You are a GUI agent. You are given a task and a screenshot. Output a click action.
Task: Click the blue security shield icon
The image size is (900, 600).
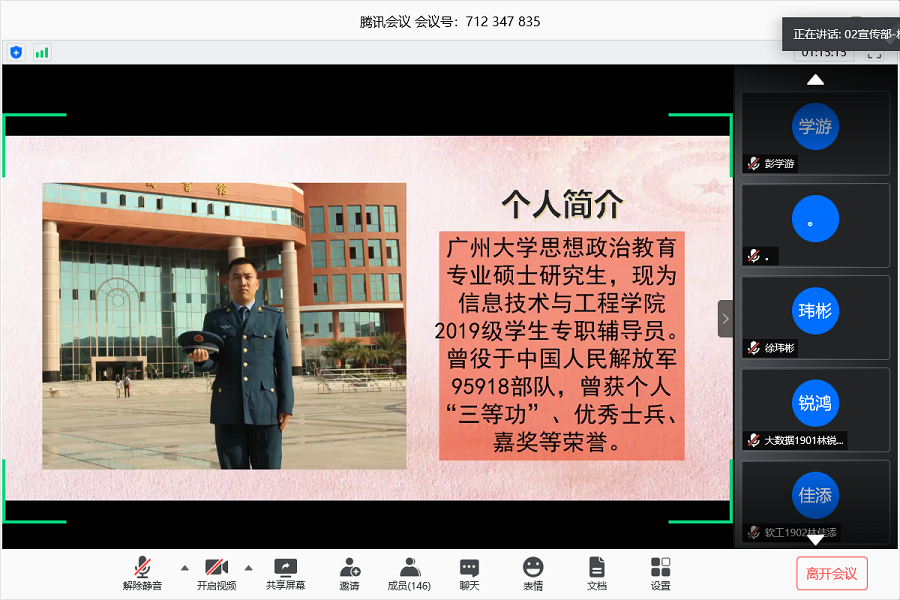click(x=16, y=52)
